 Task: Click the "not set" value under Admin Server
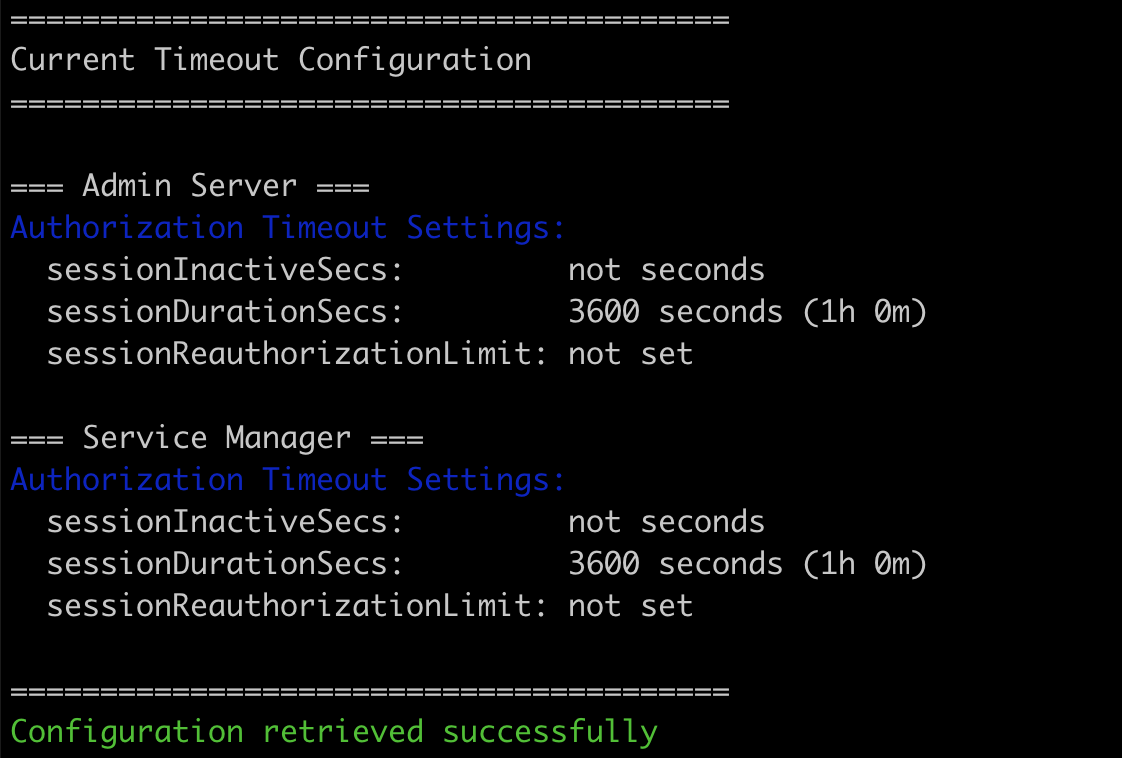(x=630, y=354)
